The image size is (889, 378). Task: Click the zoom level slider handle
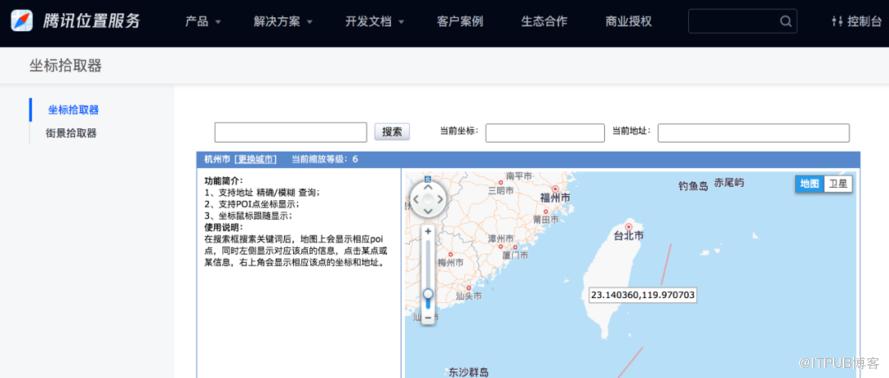[428, 294]
